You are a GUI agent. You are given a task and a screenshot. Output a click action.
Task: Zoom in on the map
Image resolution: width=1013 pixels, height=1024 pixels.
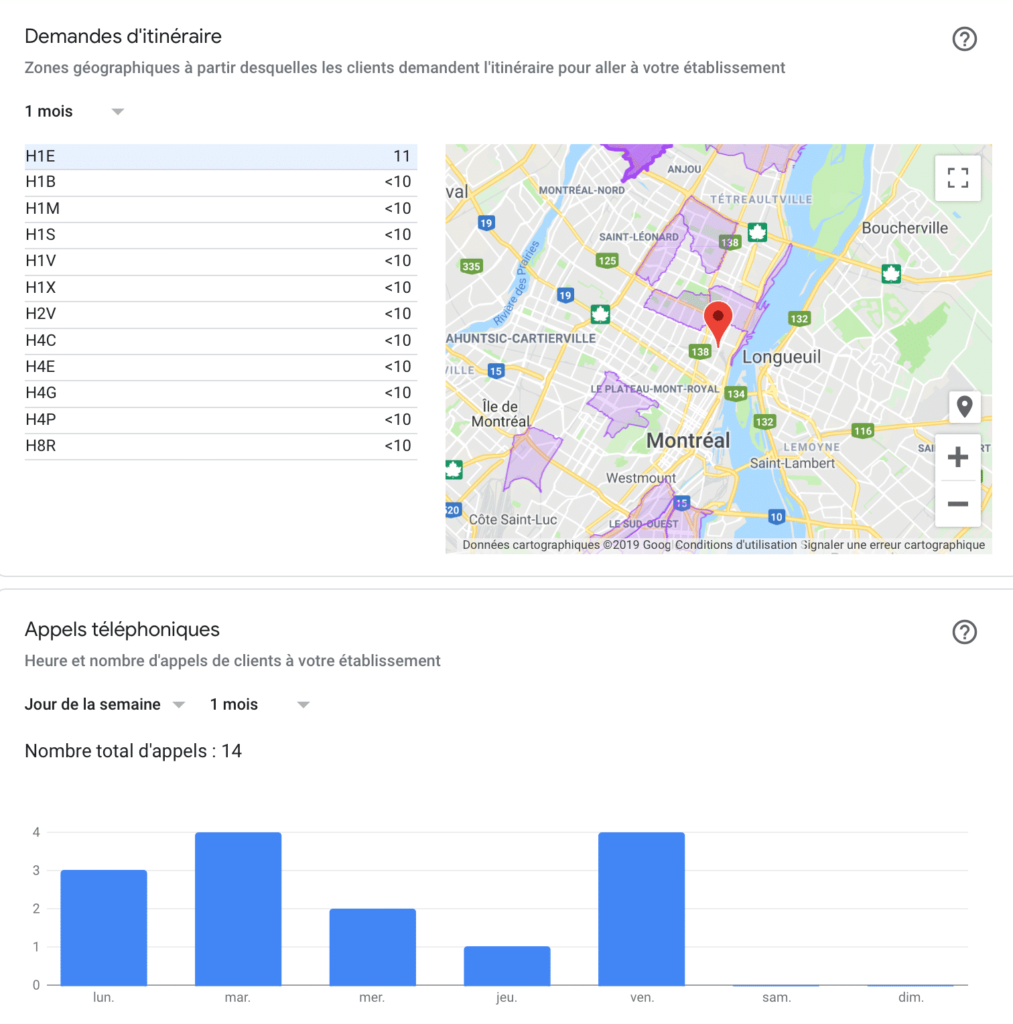(x=957, y=458)
